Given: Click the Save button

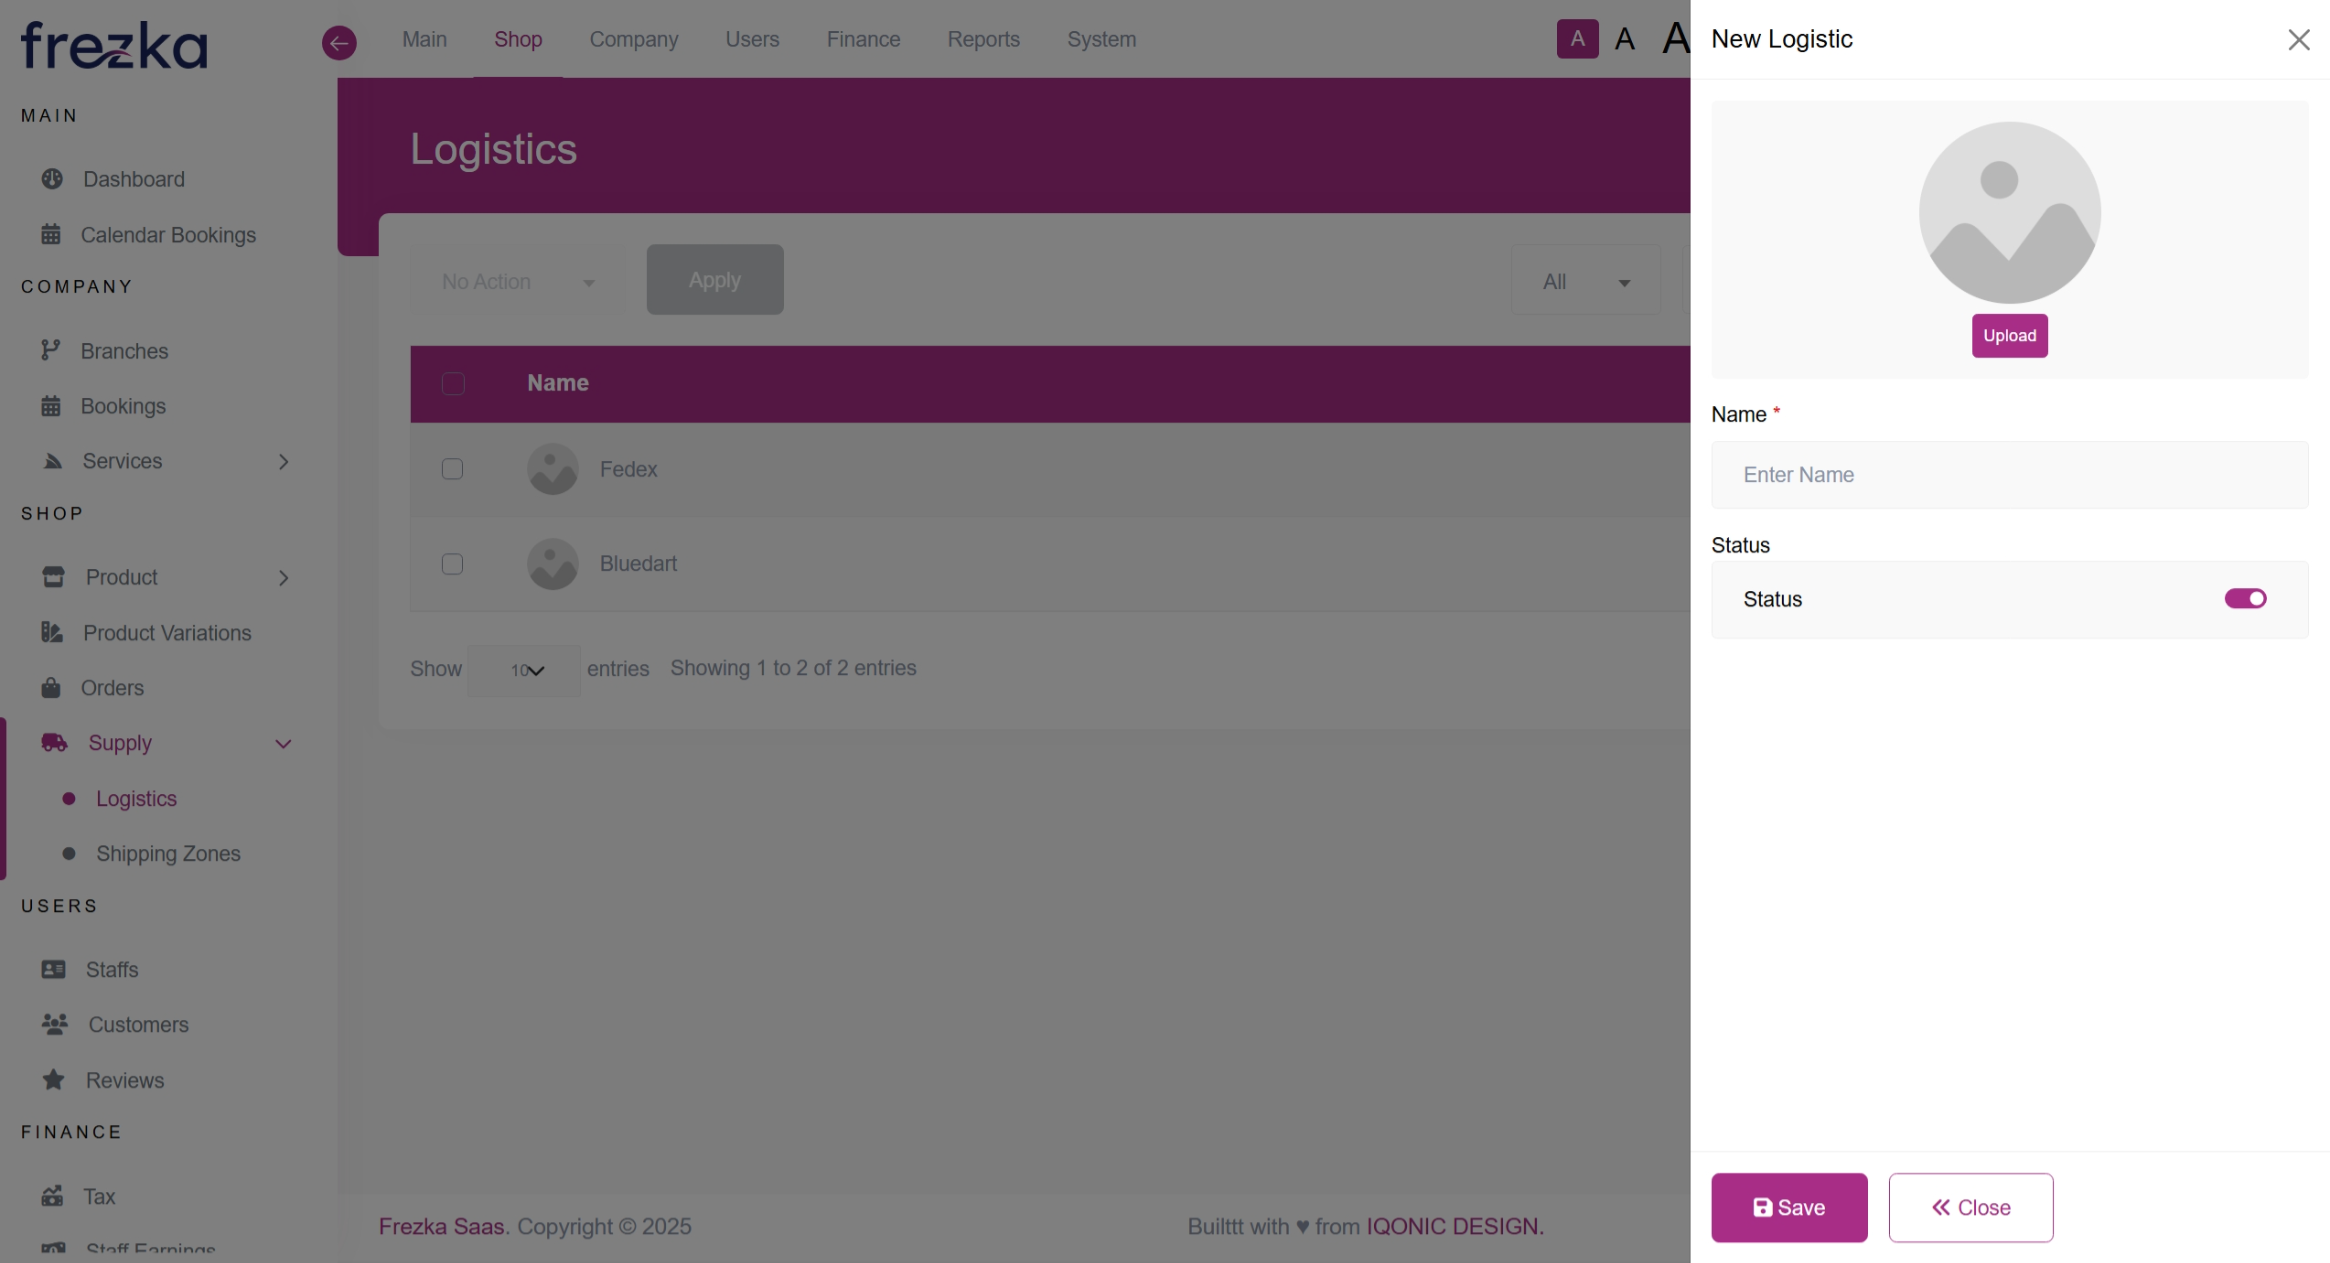Looking at the screenshot, I should click(1788, 1207).
